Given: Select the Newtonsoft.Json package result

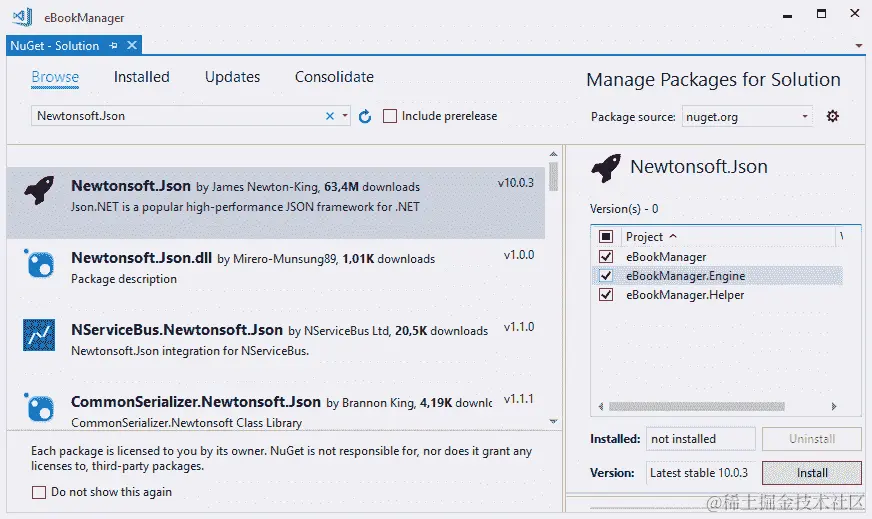Looking at the screenshot, I should pyautogui.click(x=276, y=202).
